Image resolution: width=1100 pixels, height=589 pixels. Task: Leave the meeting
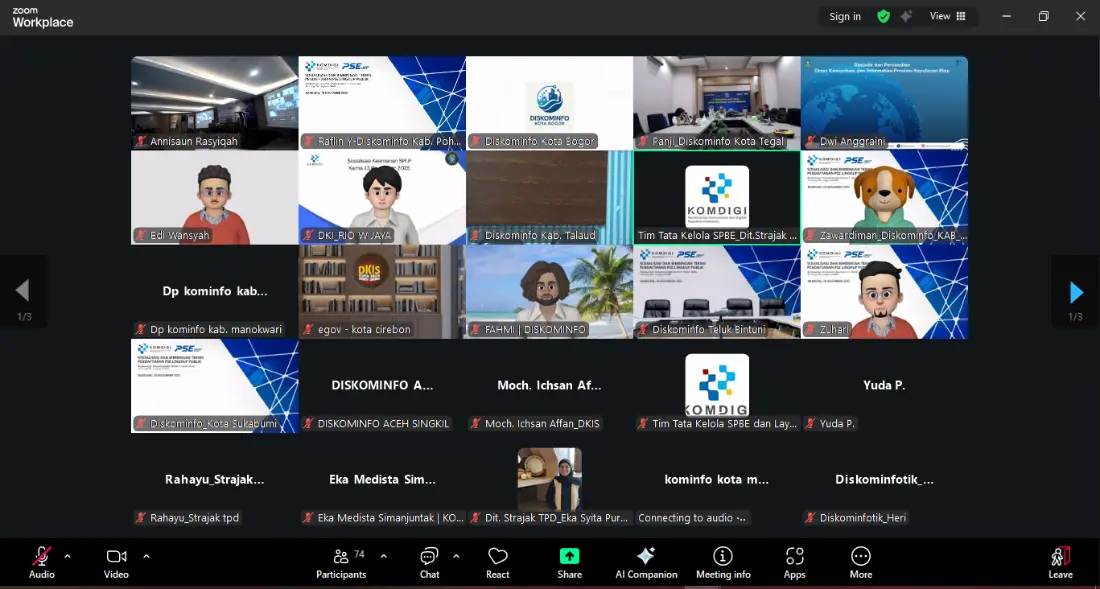tap(1061, 564)
